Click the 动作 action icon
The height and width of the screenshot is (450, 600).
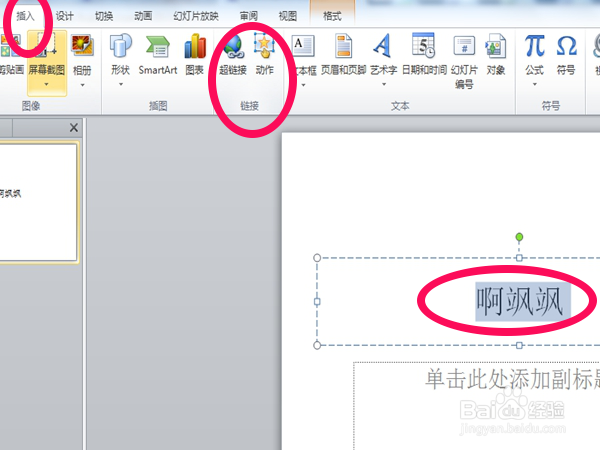[264, 46]
